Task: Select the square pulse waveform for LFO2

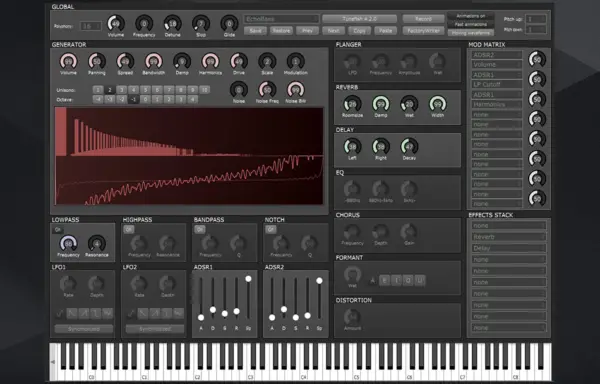Action: point(167,314)
